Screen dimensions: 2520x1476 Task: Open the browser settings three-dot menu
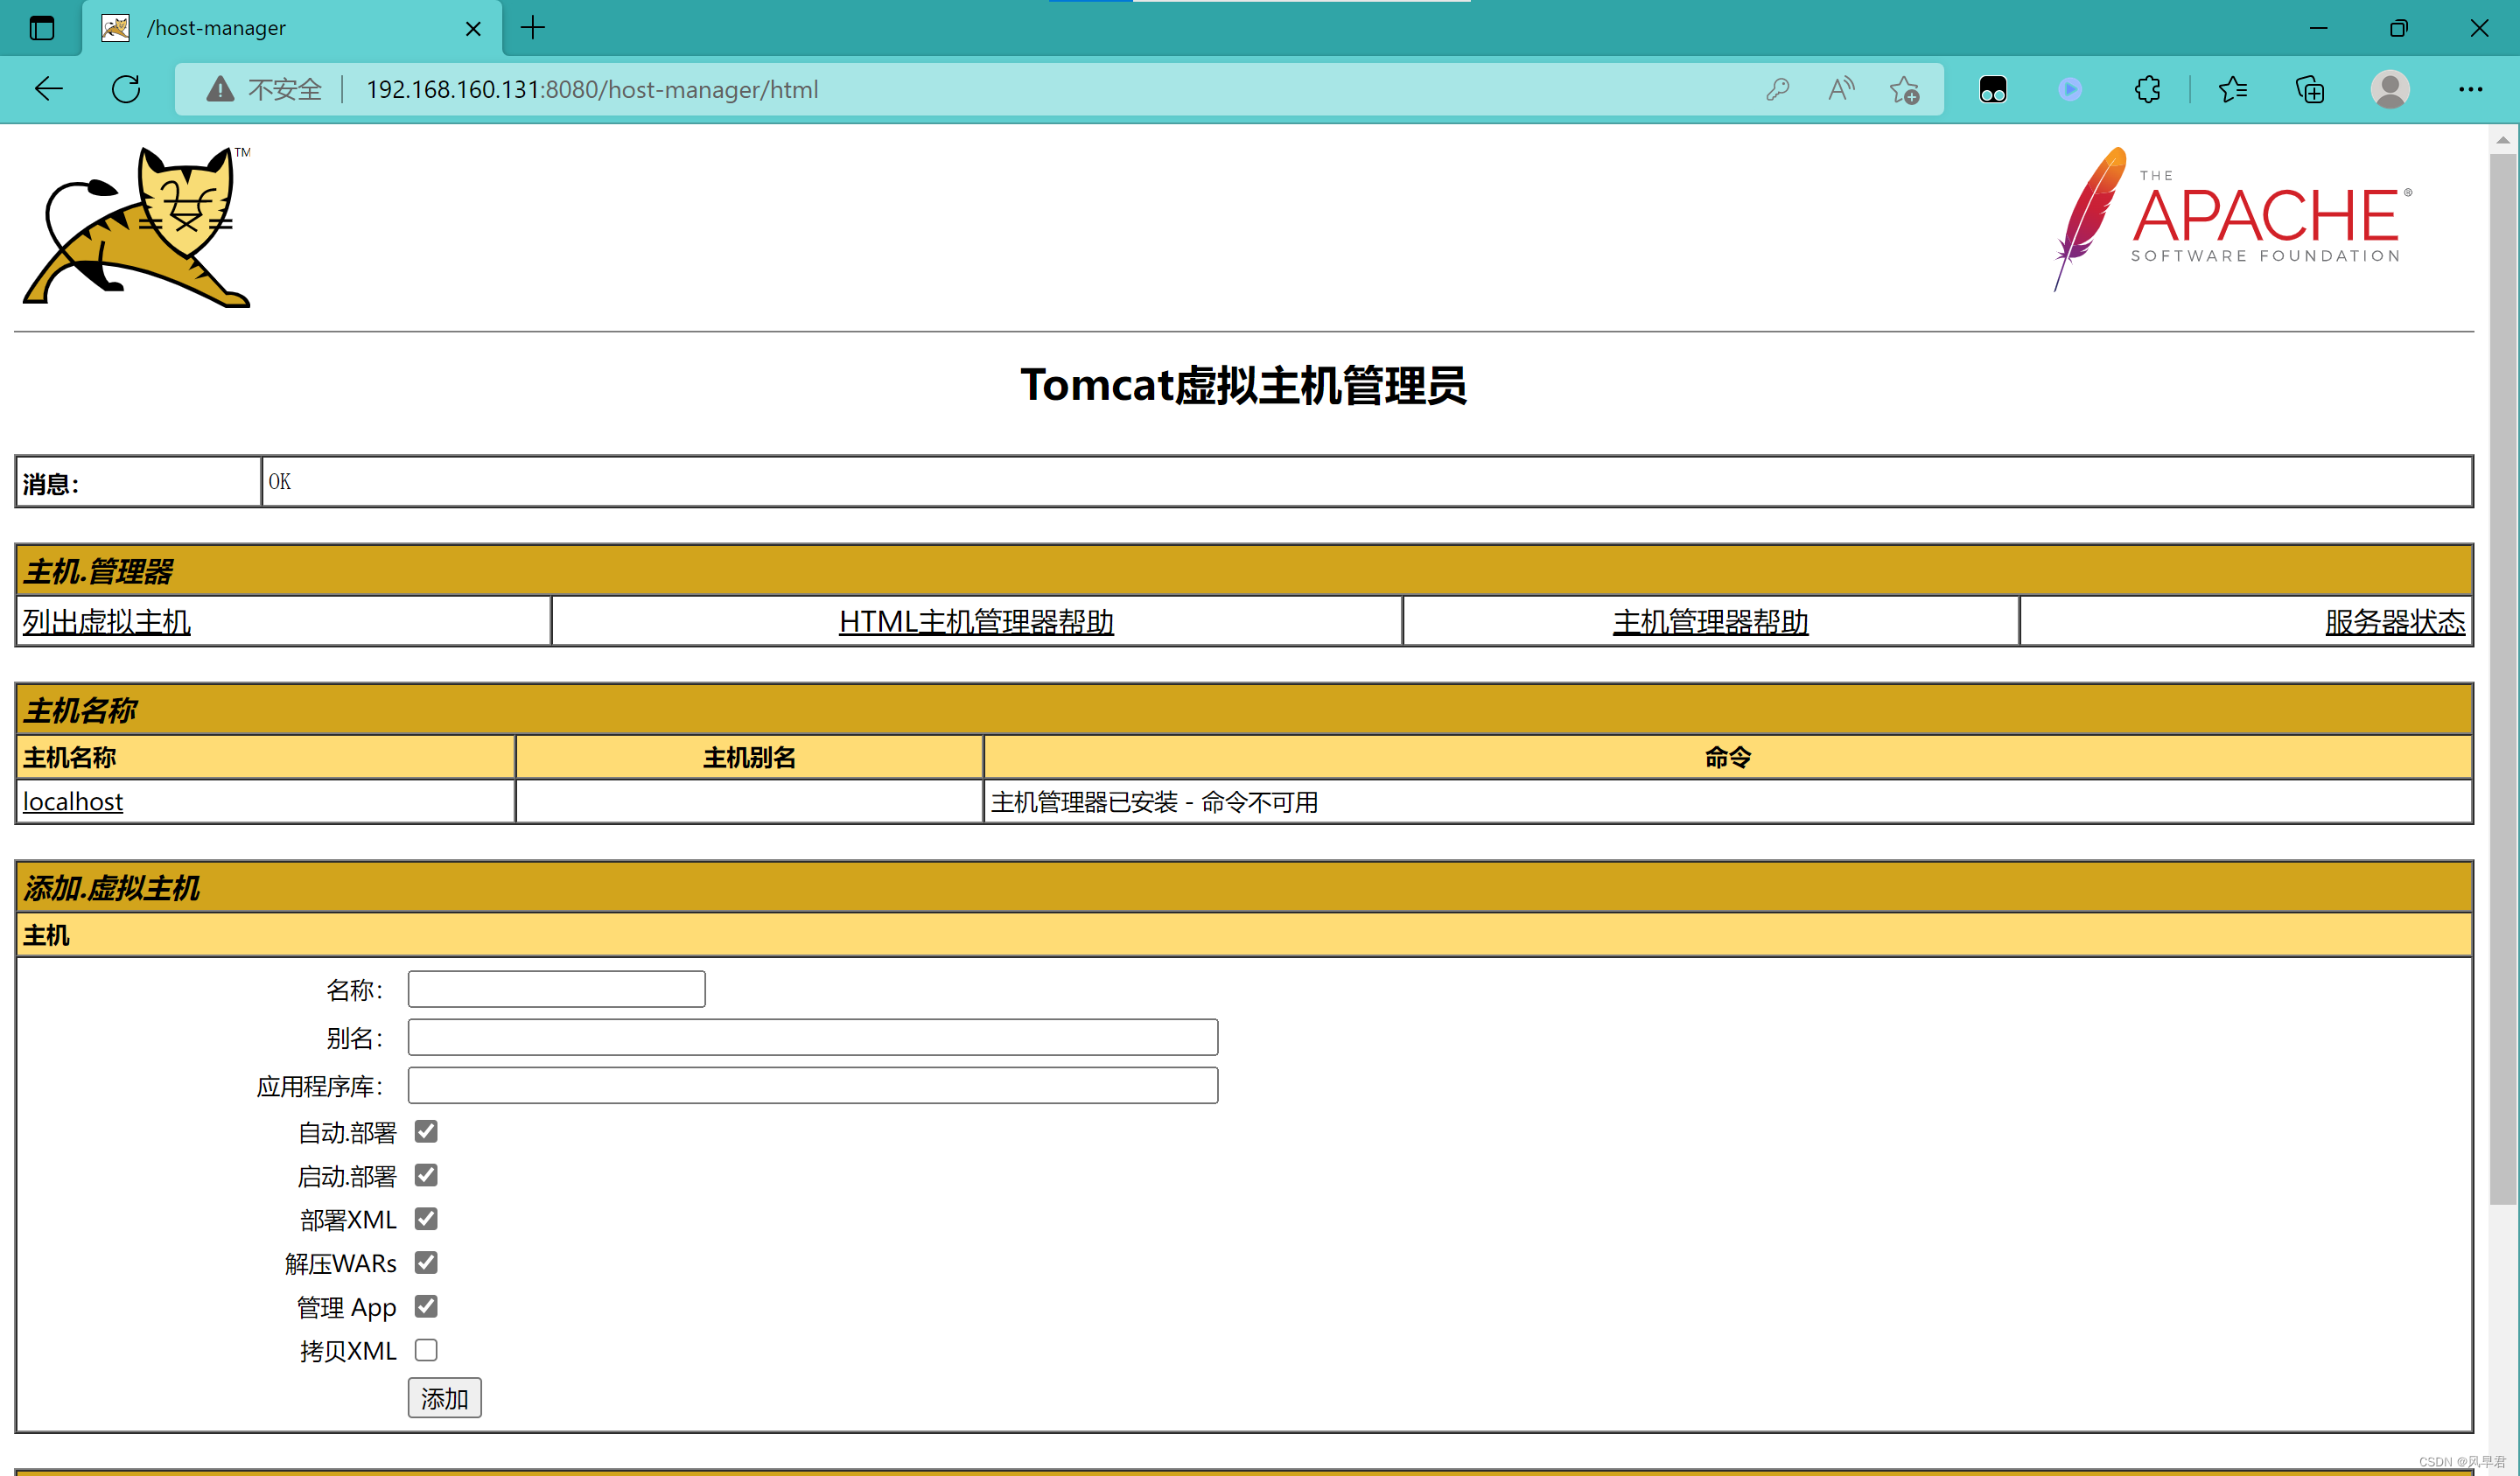[2470, 89]
